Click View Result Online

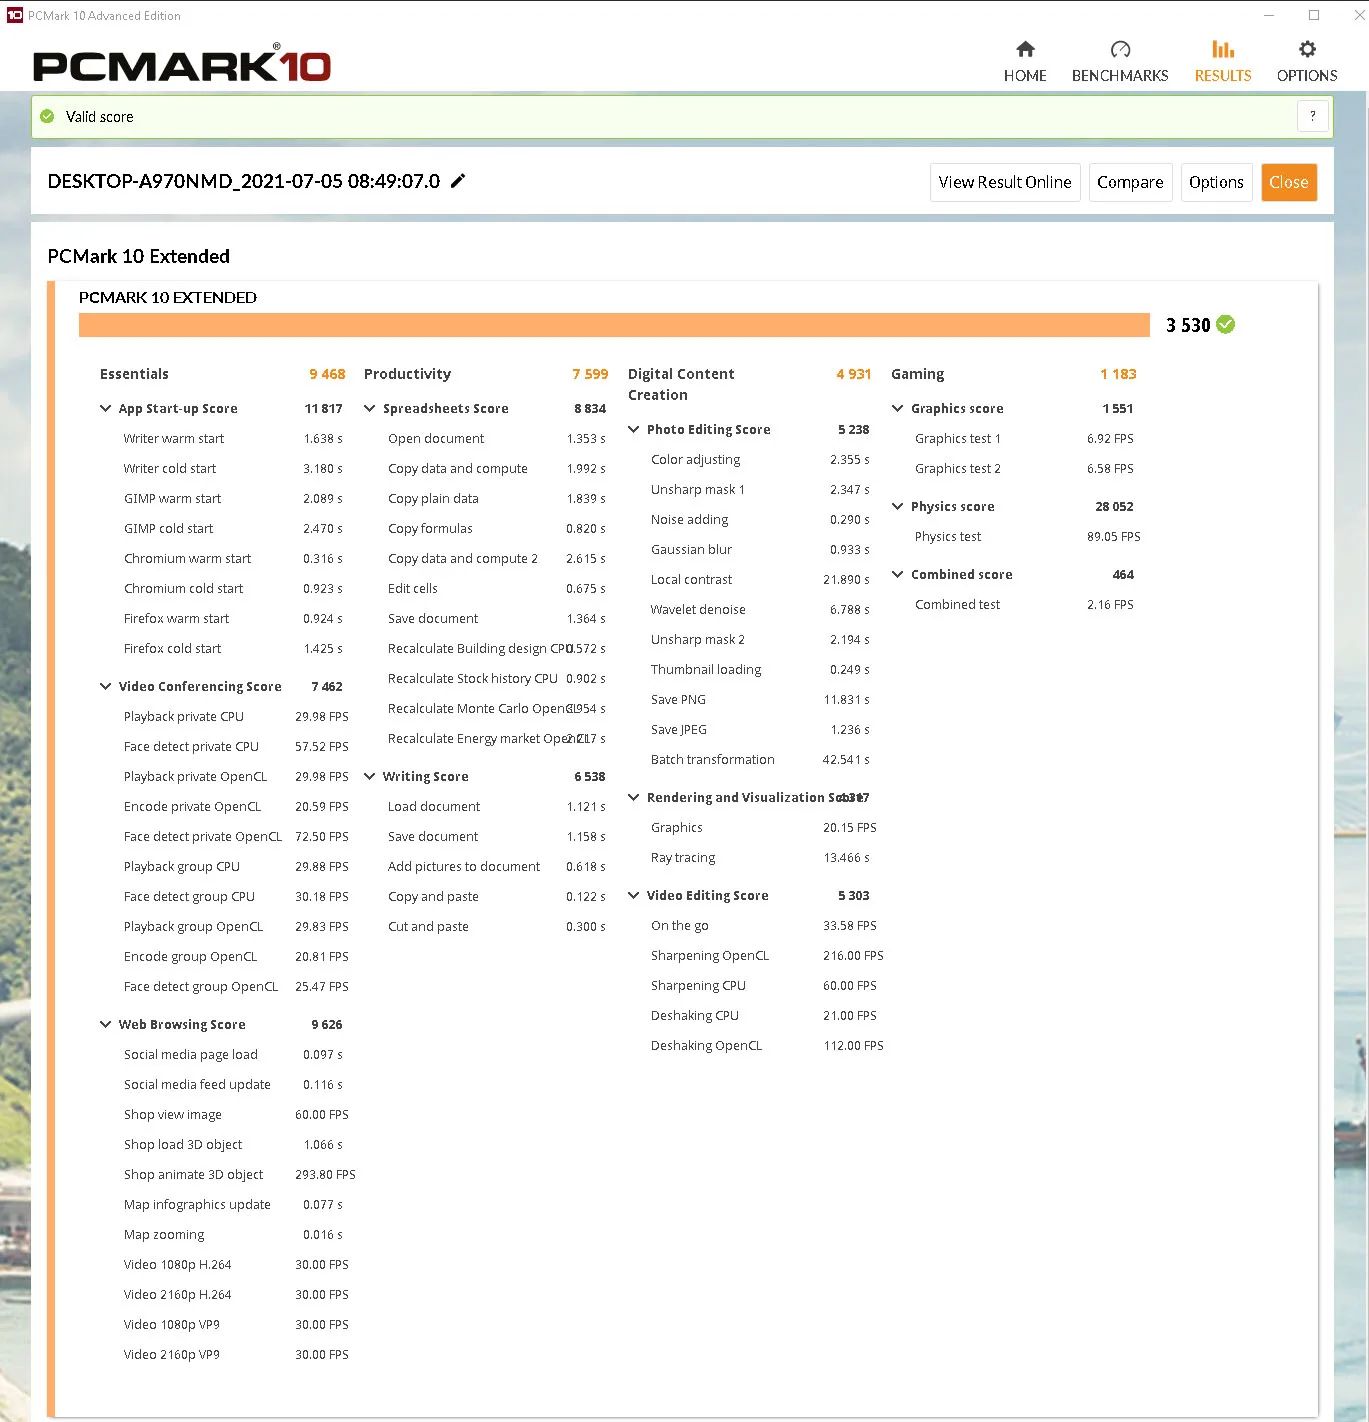[x=1005, y=182]
